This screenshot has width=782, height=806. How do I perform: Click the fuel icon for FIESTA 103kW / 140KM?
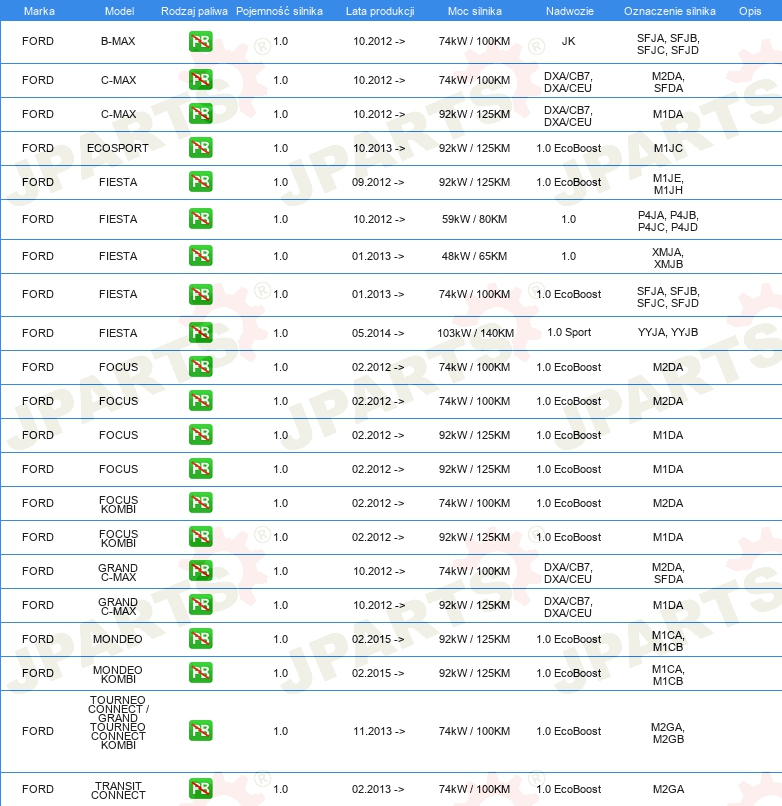point(201,333)
